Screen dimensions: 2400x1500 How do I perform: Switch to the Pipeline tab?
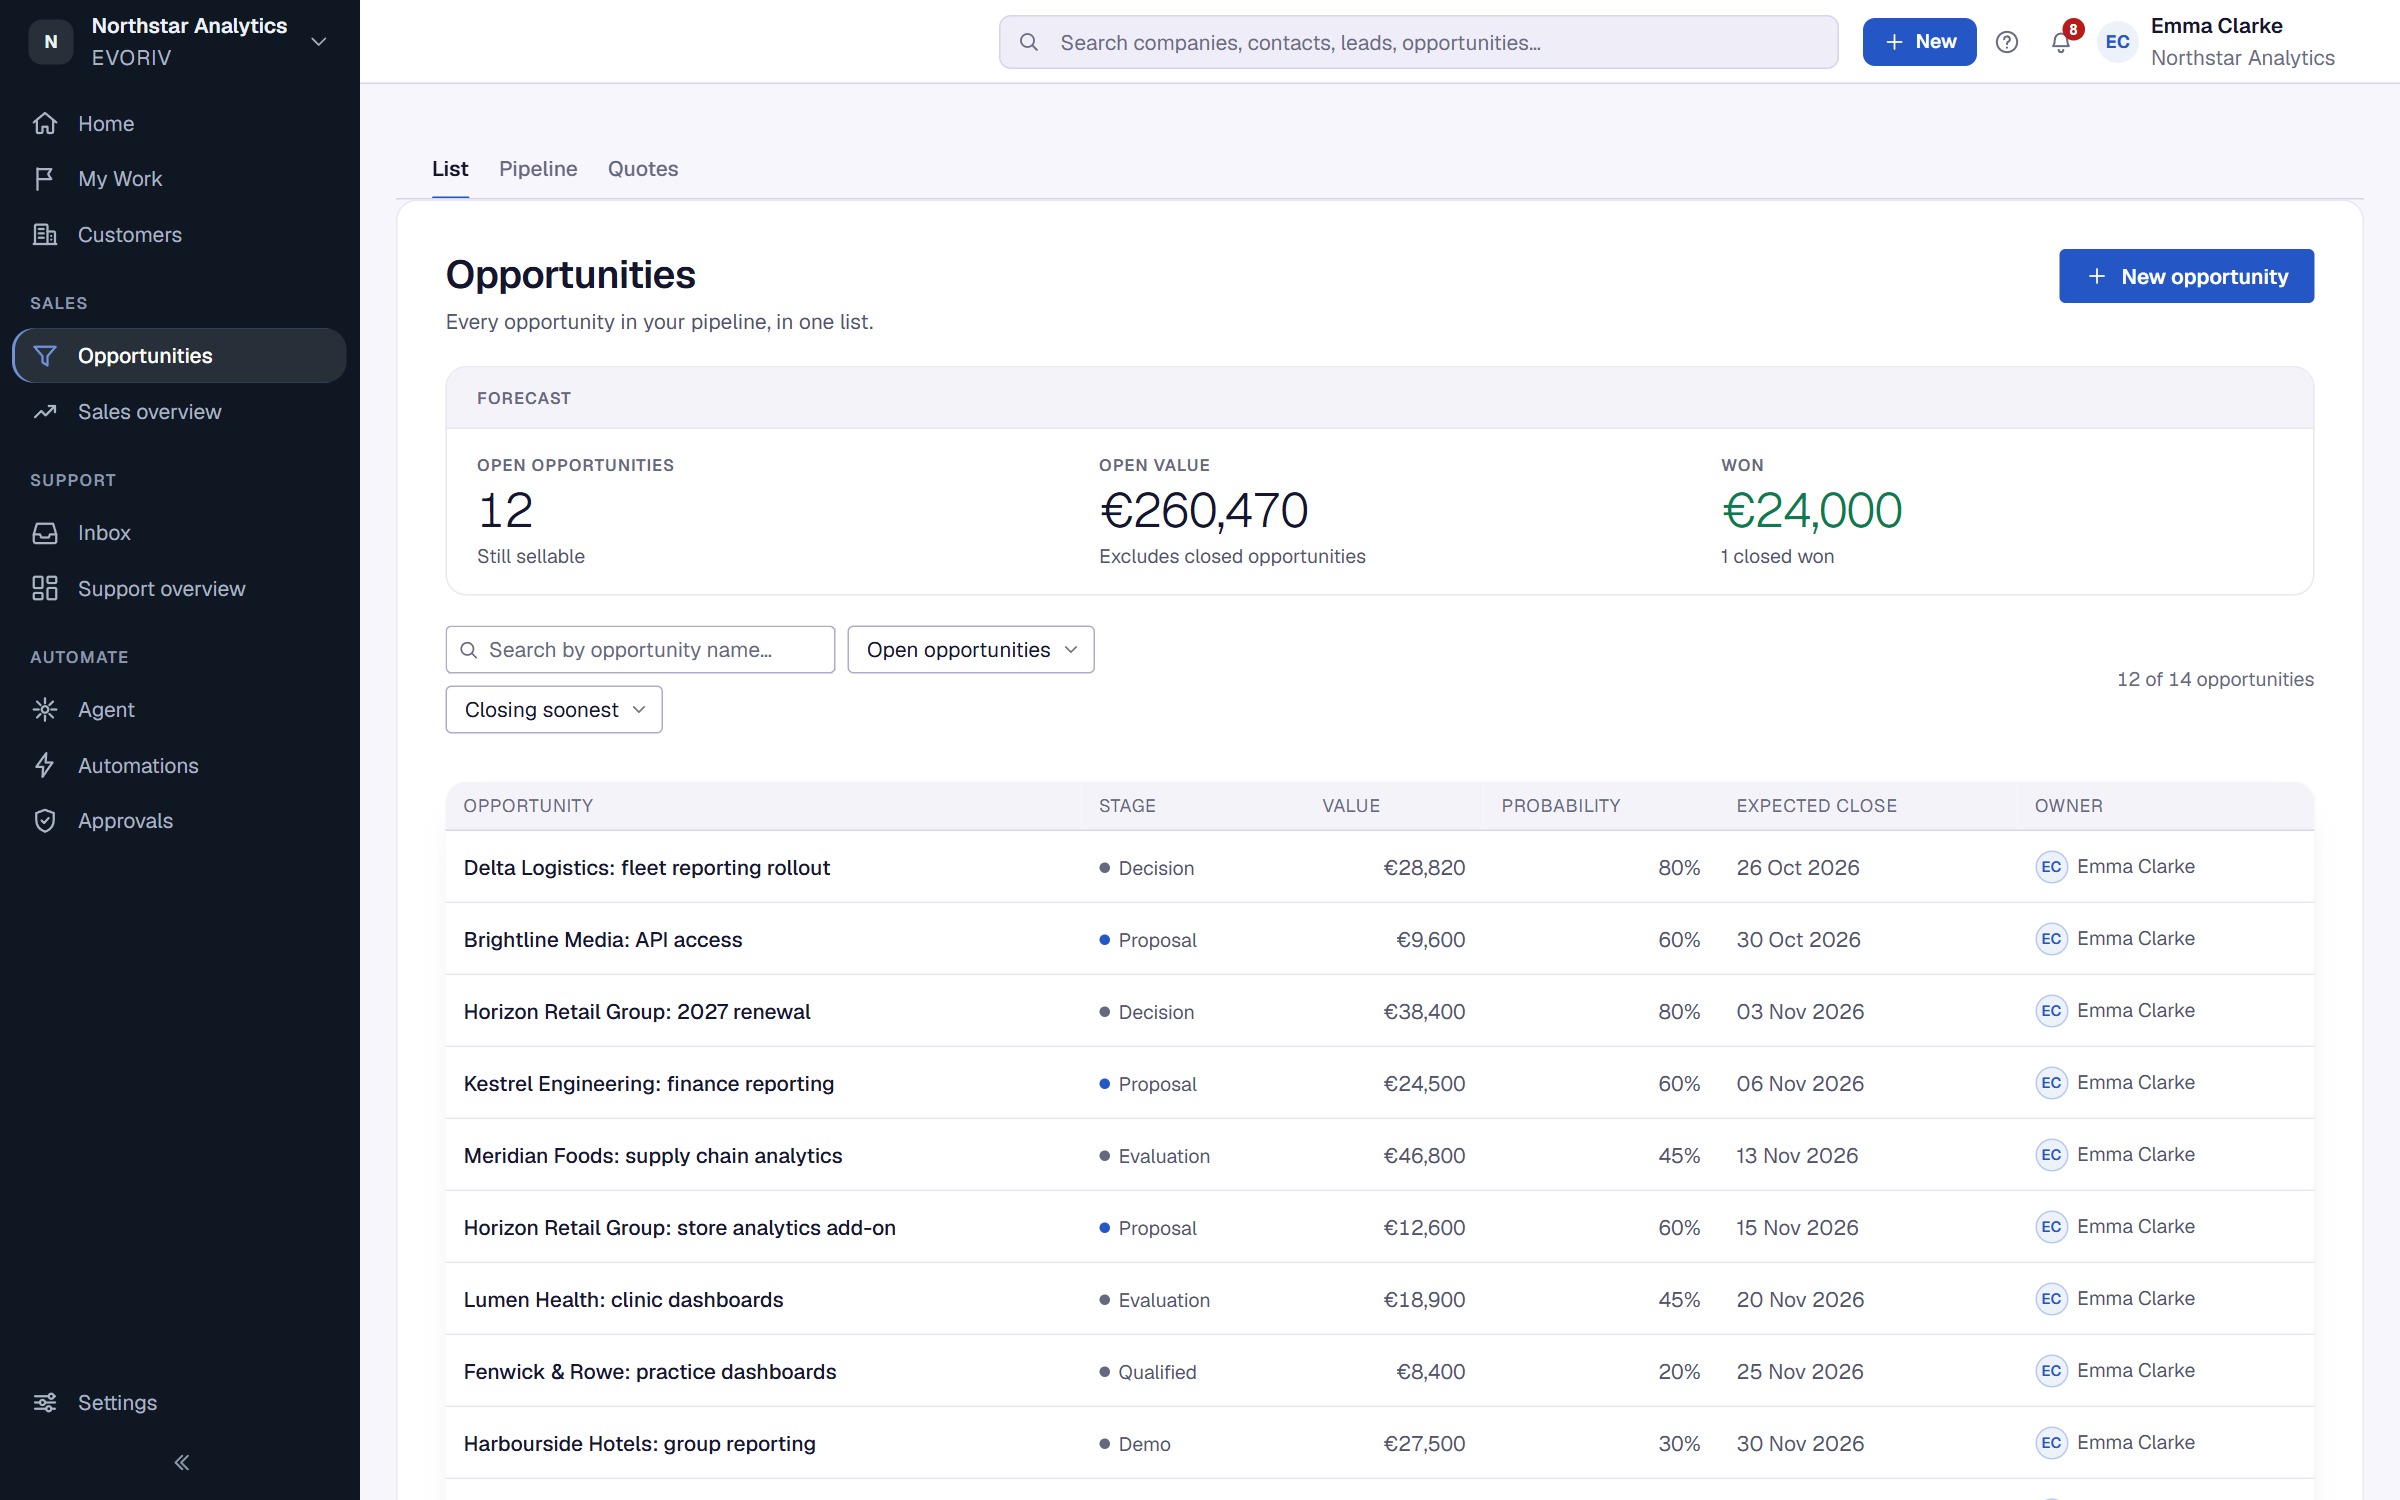tap(538, 169)
